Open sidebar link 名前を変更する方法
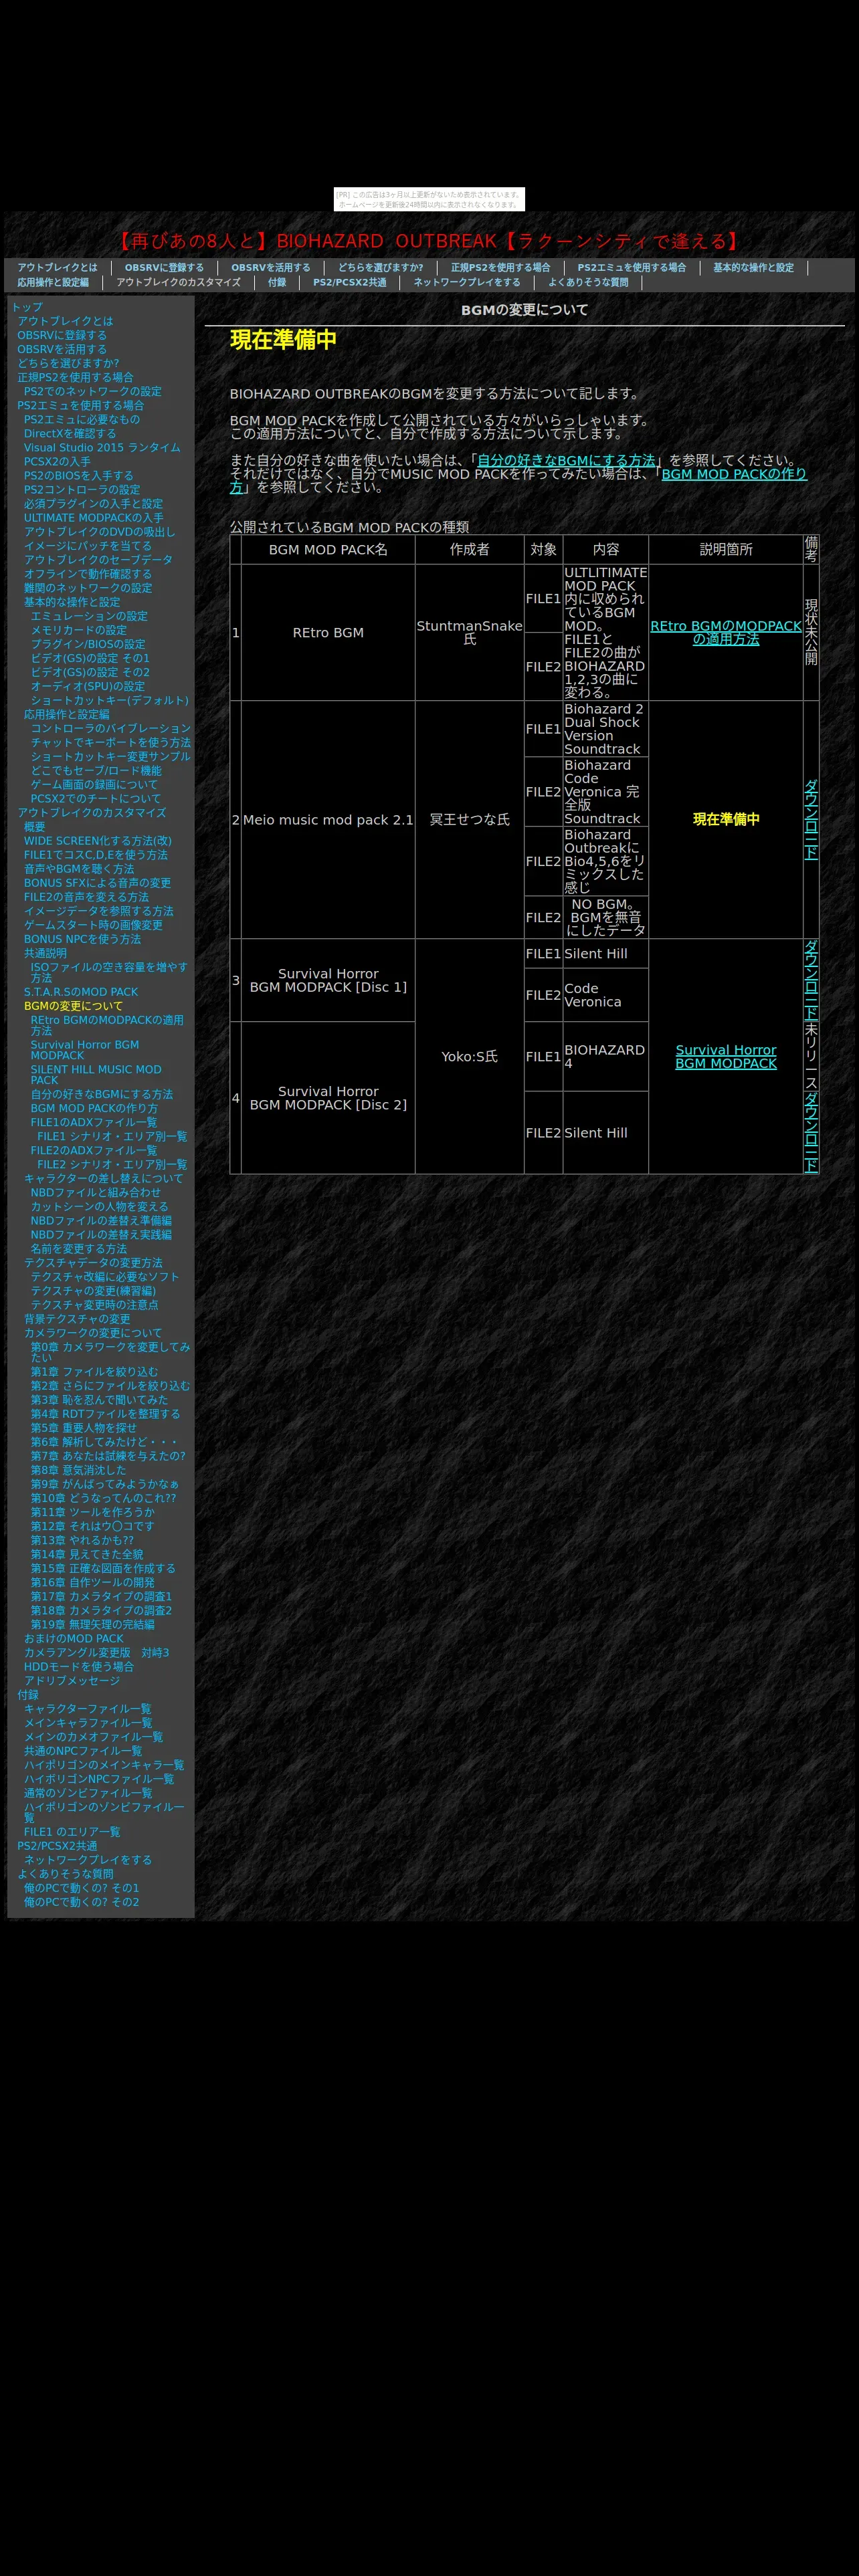Screen dimensions: 859x2576 pyautogui.click(x=78, y=1248)
